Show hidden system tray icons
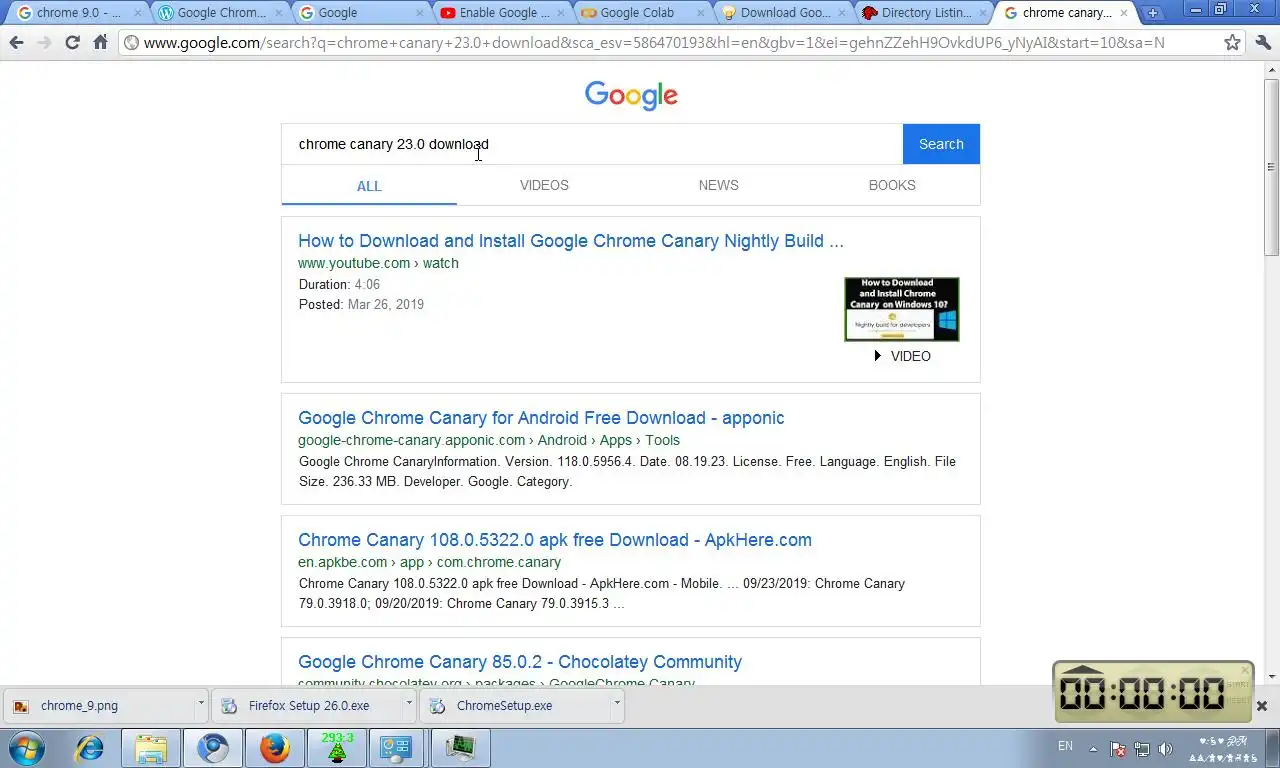This screenshot has width=1280, height=768. click(1093, 748)
